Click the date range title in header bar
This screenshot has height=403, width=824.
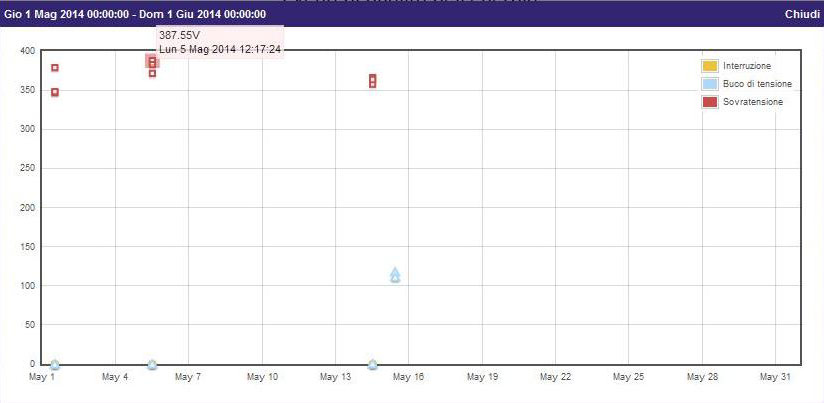(x=135, y=14)
